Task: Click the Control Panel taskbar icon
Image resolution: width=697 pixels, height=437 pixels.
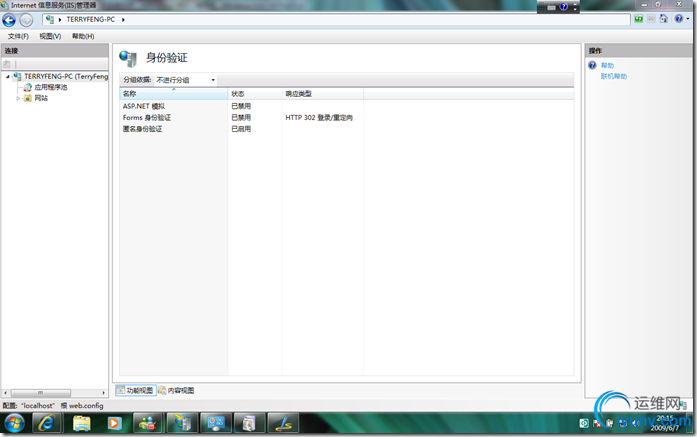Action: pos(216,423)
